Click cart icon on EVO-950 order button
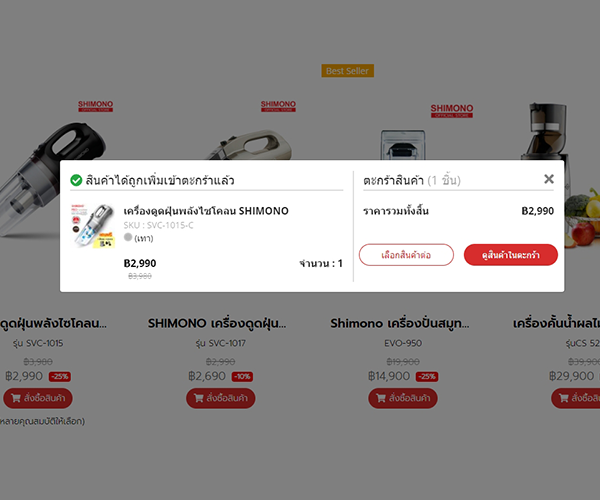The height and width of the screenshot is (500, 600). [381, 398]
